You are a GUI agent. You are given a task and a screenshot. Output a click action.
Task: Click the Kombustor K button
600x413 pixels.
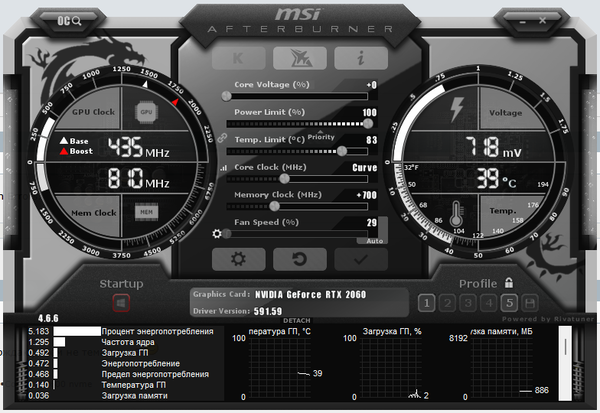[238, 58]
